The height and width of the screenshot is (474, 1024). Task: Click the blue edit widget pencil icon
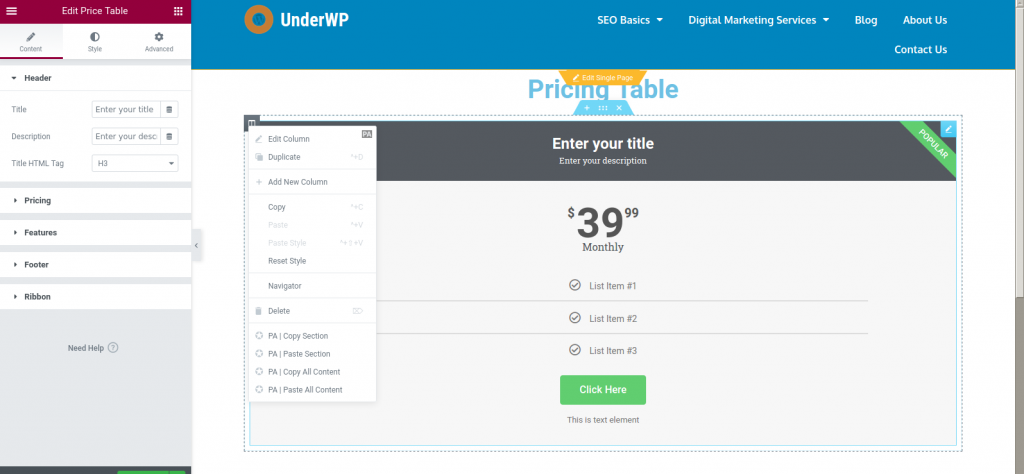[x=948, y=129]
